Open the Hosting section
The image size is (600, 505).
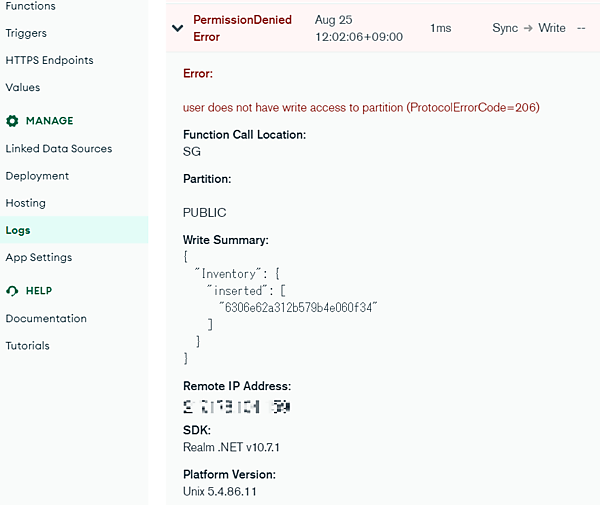(26, 203)
